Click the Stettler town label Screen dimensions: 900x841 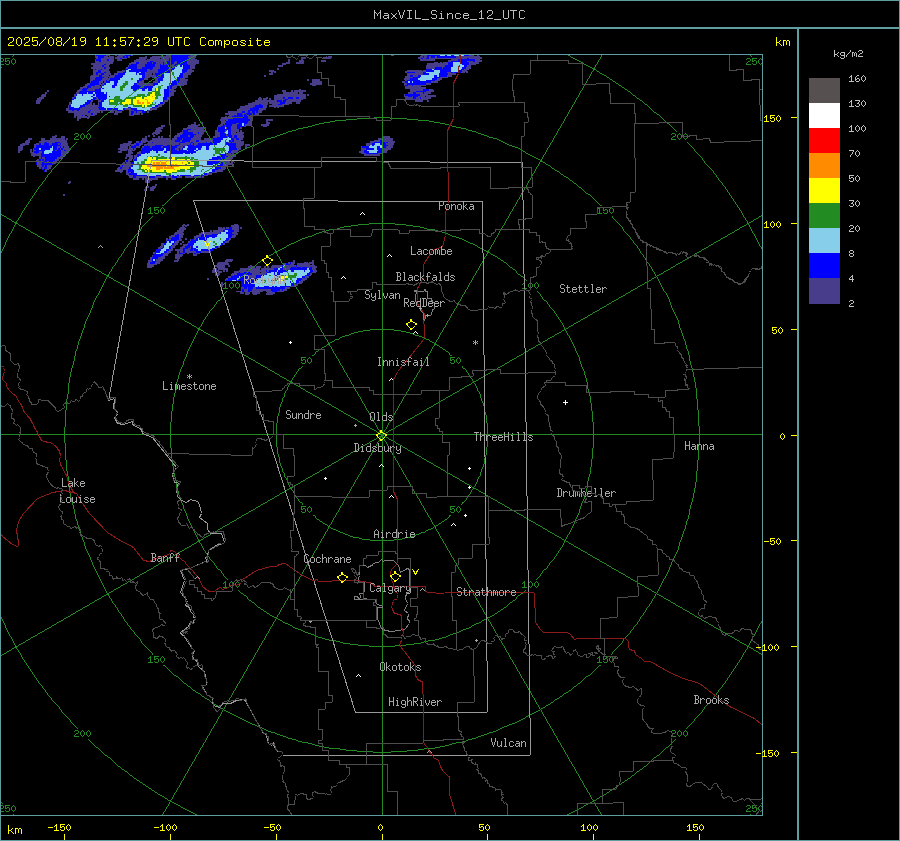coord(583,289)
